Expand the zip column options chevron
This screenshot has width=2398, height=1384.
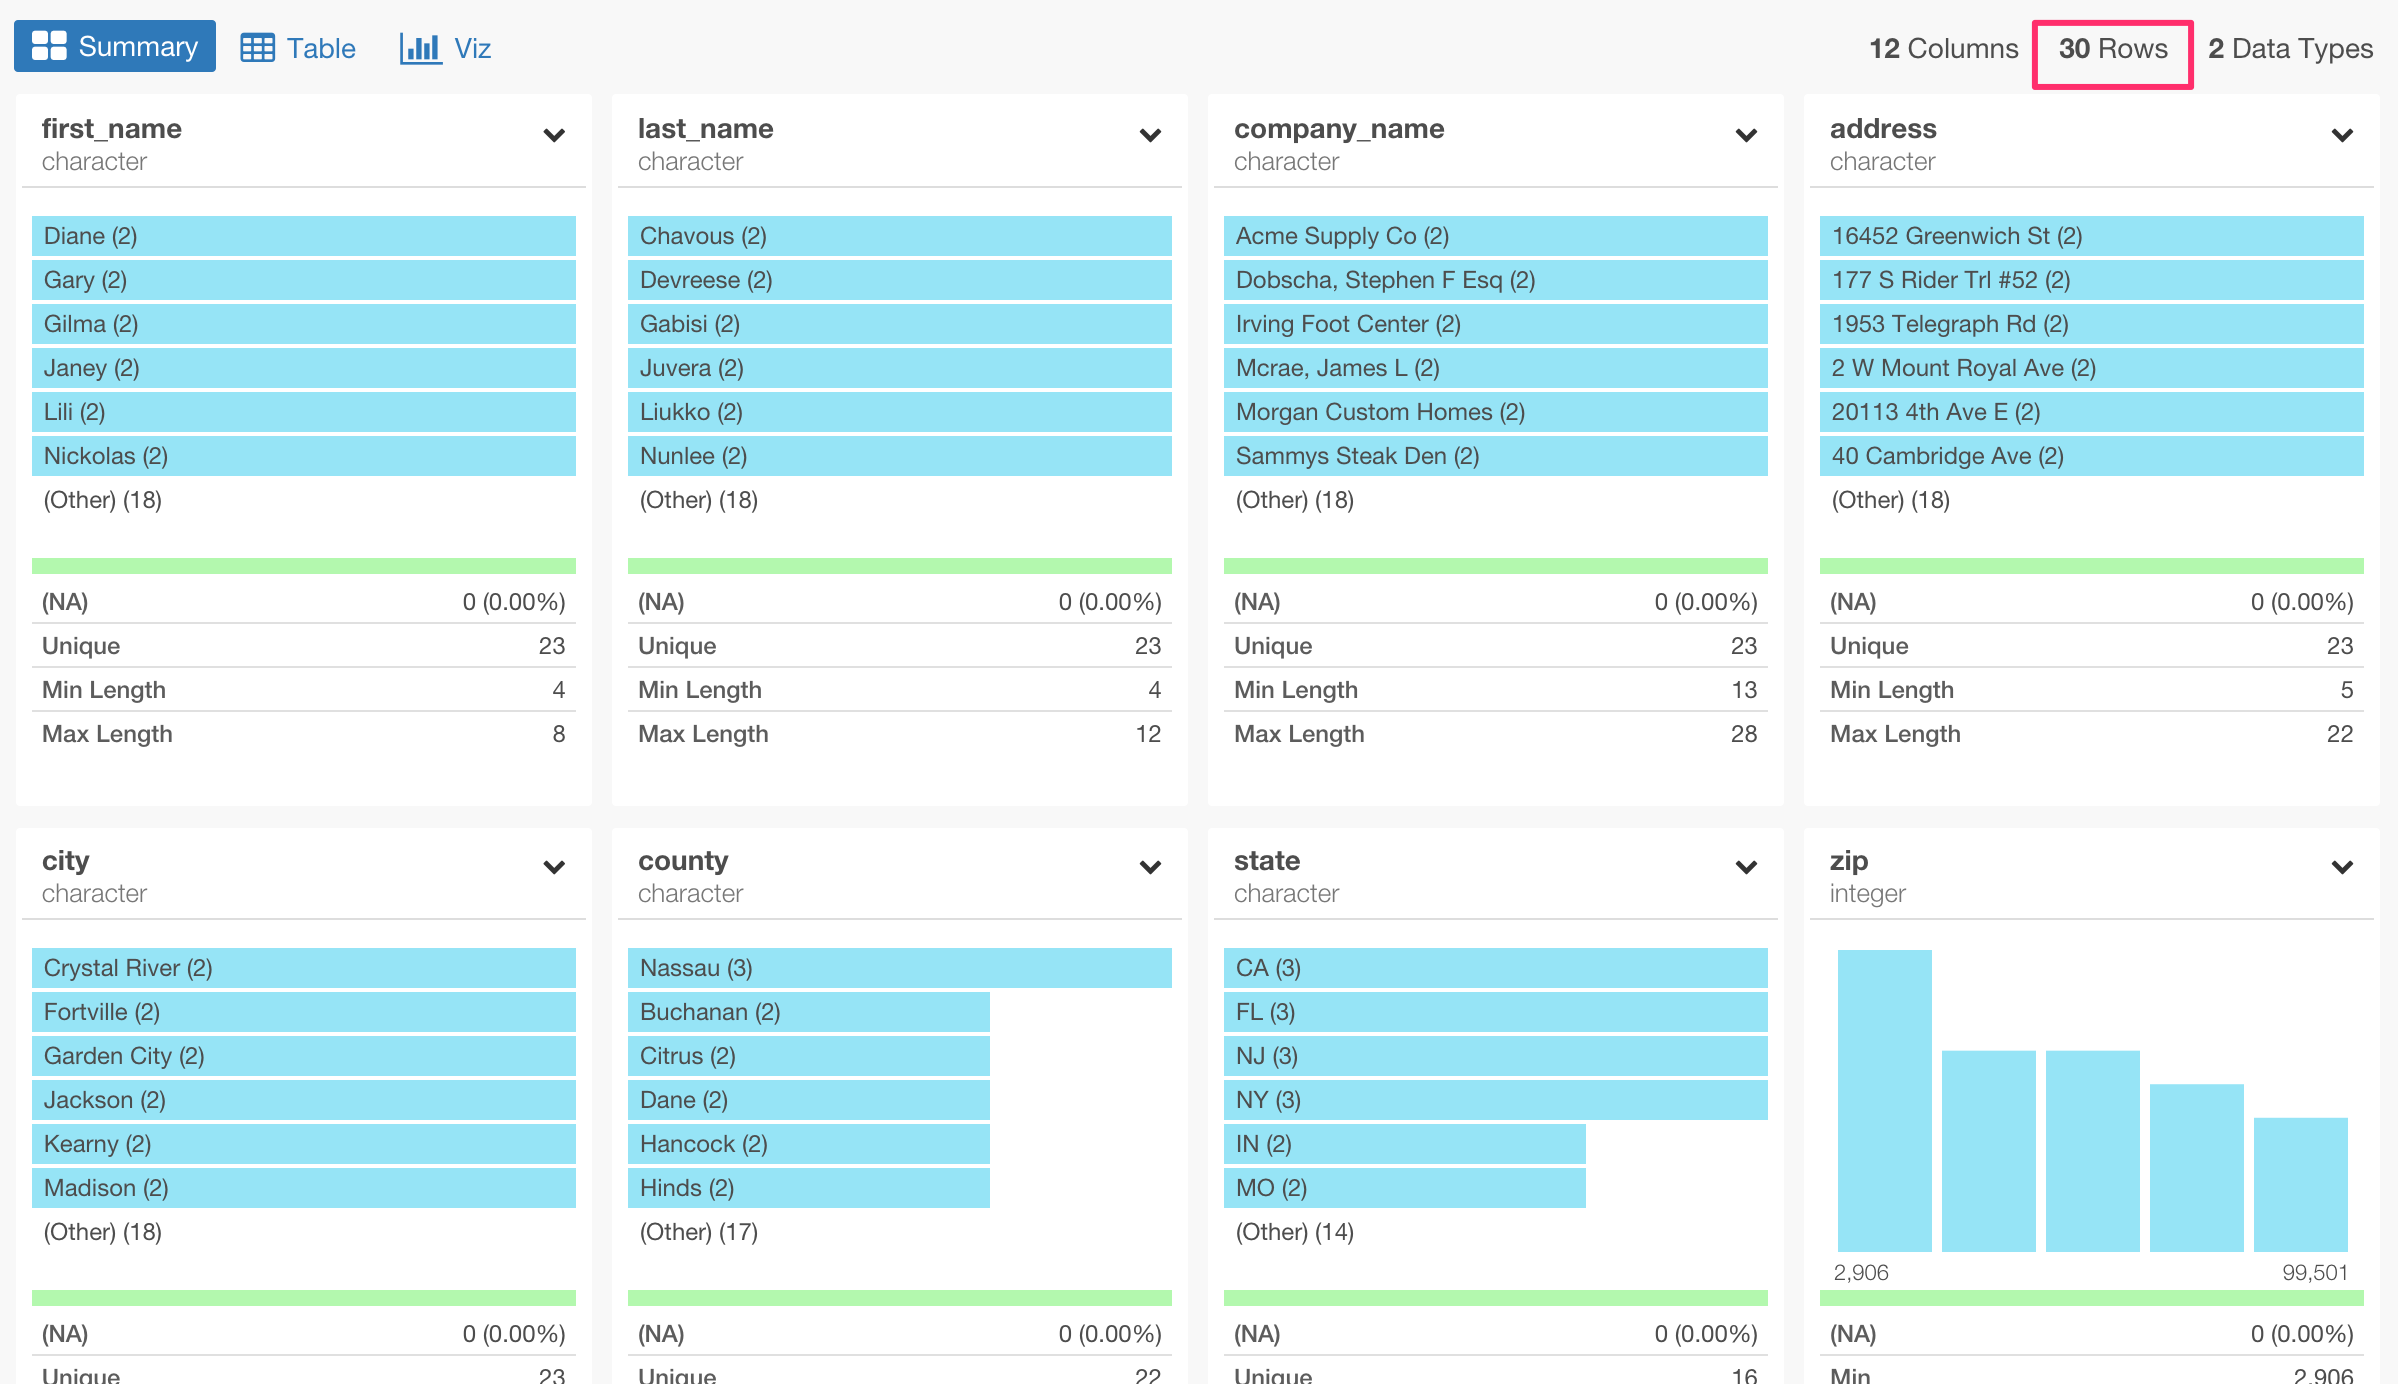(x=2341, y=869)
